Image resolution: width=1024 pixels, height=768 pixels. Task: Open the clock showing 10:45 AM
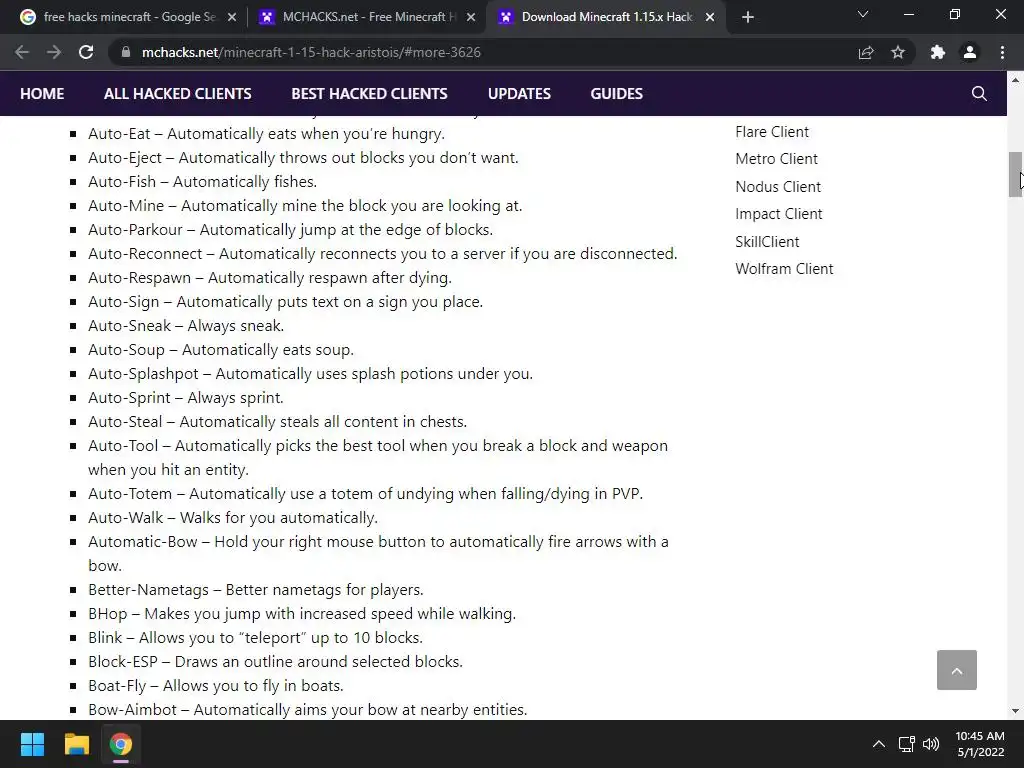point(980,744)
